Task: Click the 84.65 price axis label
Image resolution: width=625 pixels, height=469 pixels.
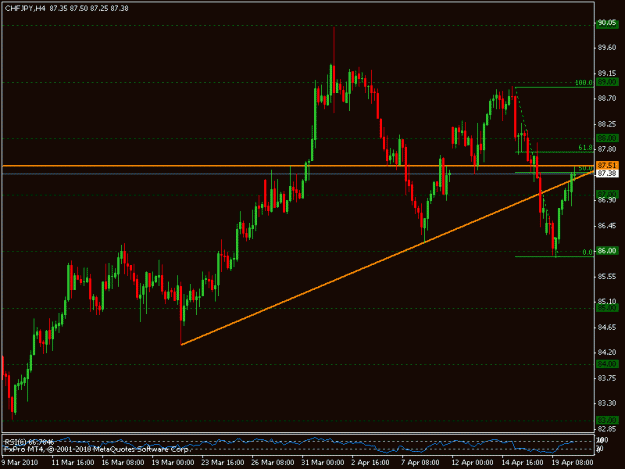Action: tap(607, 328)
